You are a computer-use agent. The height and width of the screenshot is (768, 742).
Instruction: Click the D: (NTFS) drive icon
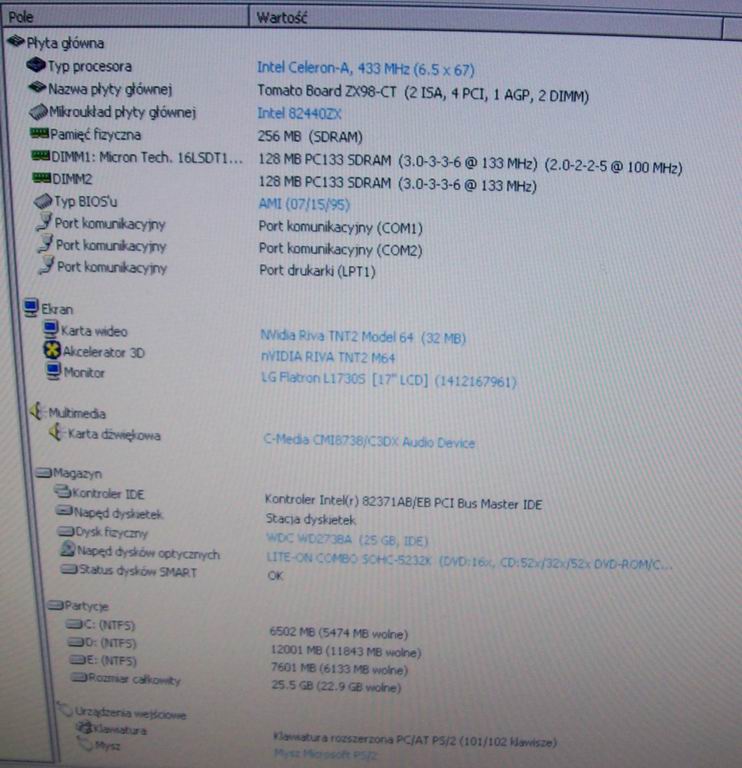pyautogui.click(x=75, y=642)
